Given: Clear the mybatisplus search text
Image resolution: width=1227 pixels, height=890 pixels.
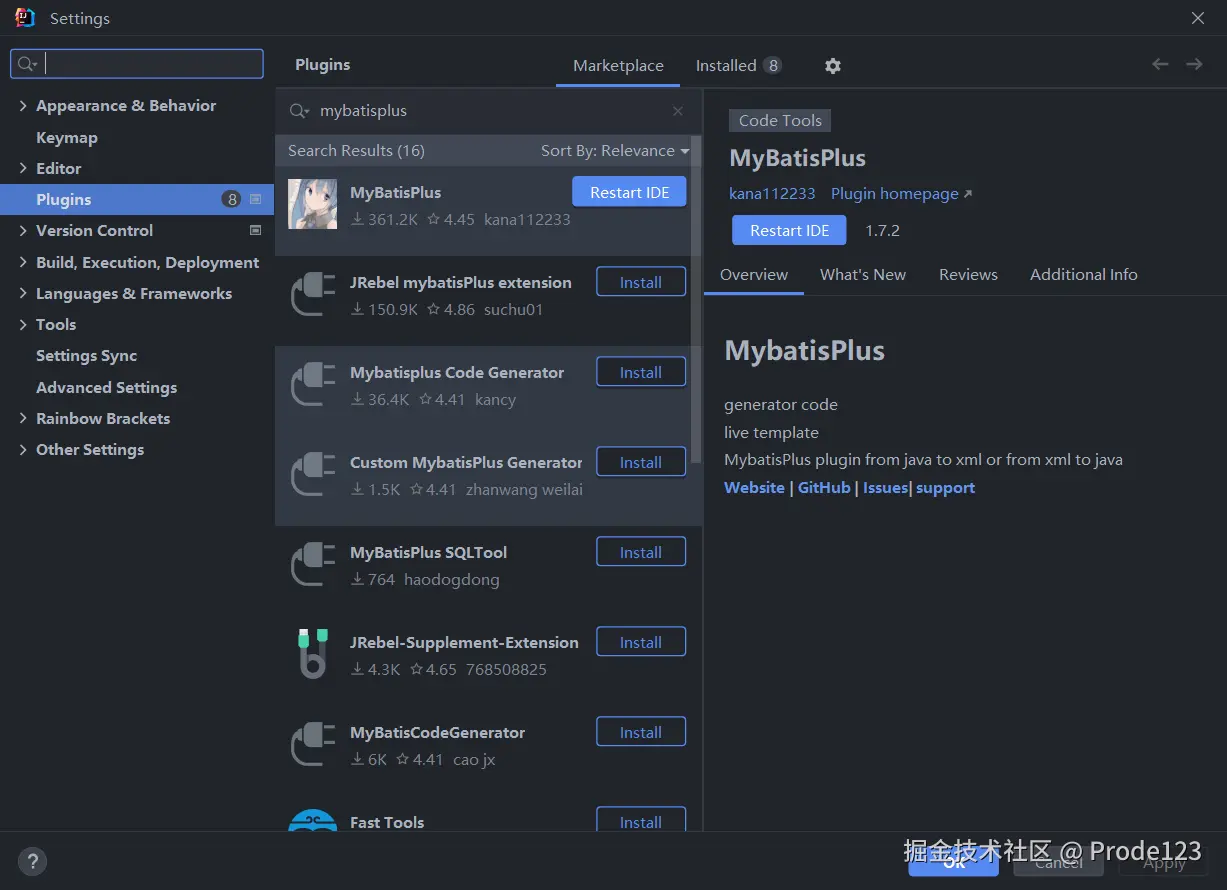Looking at the screenshot, I should point(678,111).
